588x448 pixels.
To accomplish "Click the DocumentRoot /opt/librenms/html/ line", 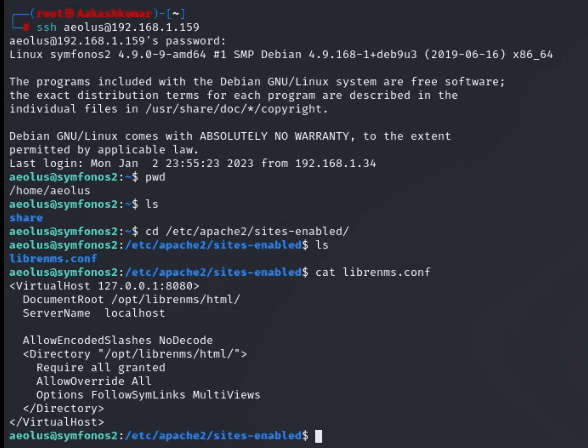I will 131,300.
